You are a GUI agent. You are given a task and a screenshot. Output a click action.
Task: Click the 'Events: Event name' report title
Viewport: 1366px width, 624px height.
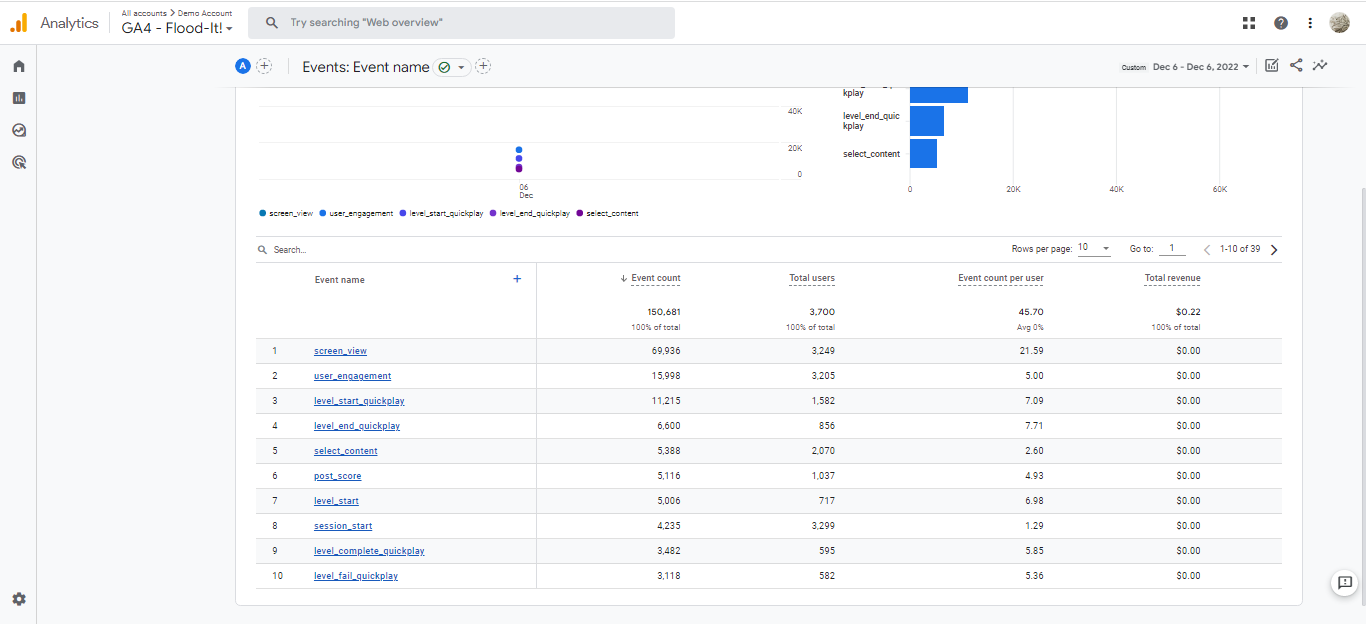click(366, 67)
